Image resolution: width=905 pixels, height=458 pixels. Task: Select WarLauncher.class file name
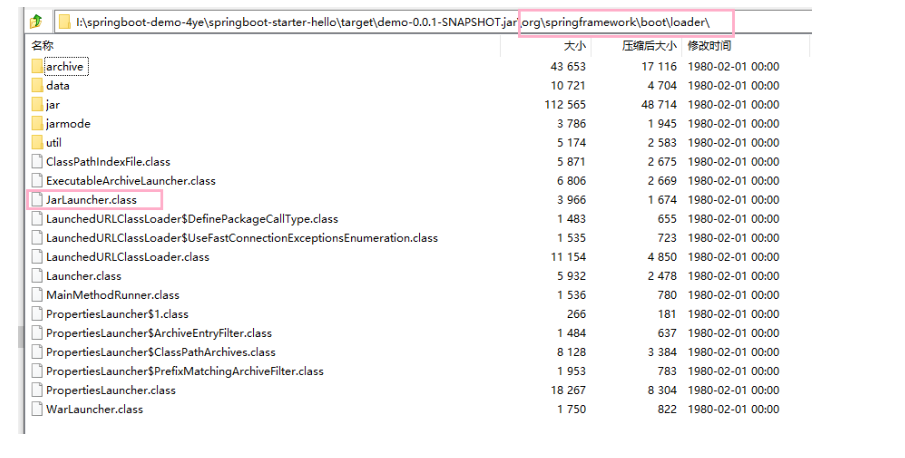click(x=95, y=409)
